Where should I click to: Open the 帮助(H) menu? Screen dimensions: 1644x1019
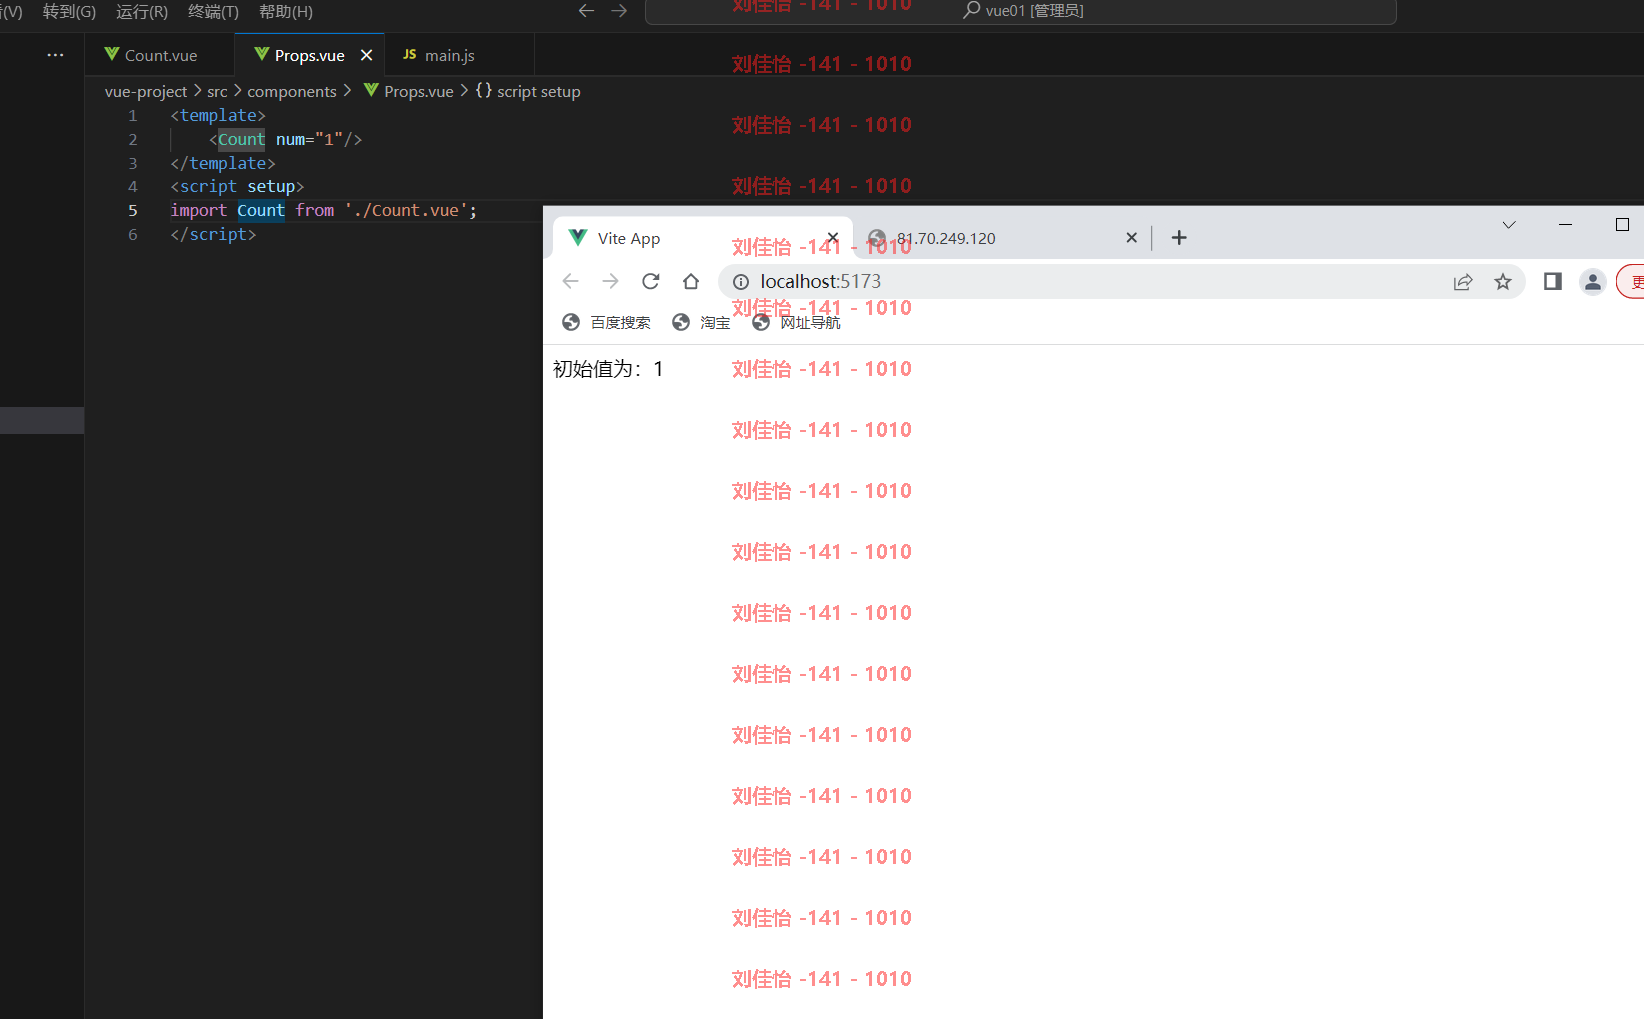click(286, 12)
